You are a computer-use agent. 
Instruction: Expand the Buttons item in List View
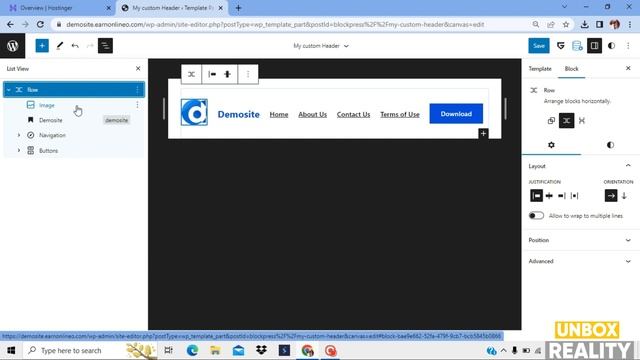(18, 151)
